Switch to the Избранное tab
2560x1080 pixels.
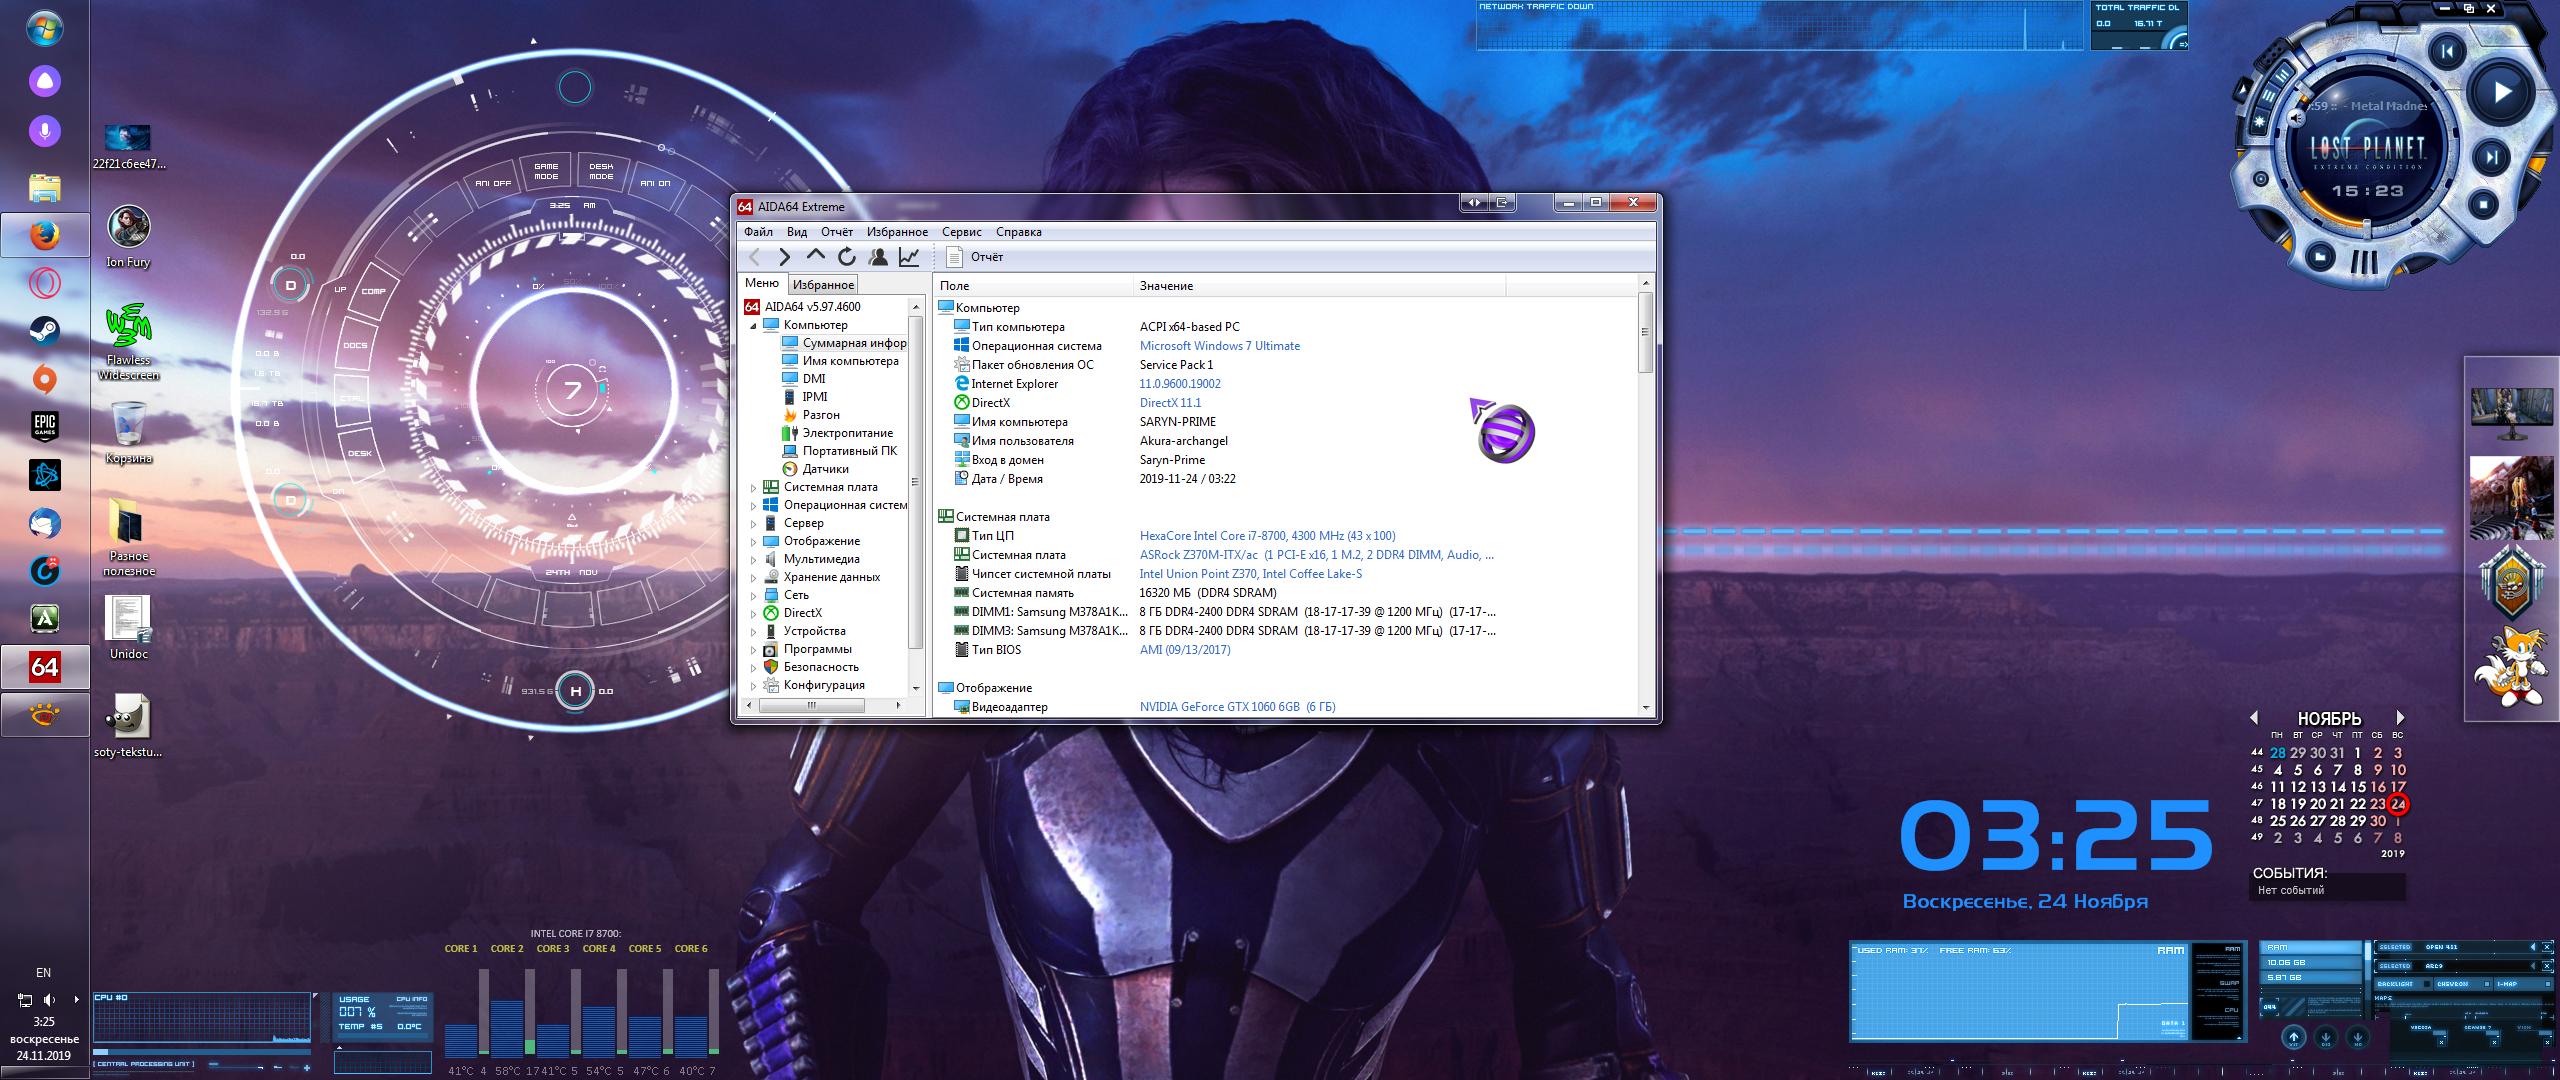(823, 285)
